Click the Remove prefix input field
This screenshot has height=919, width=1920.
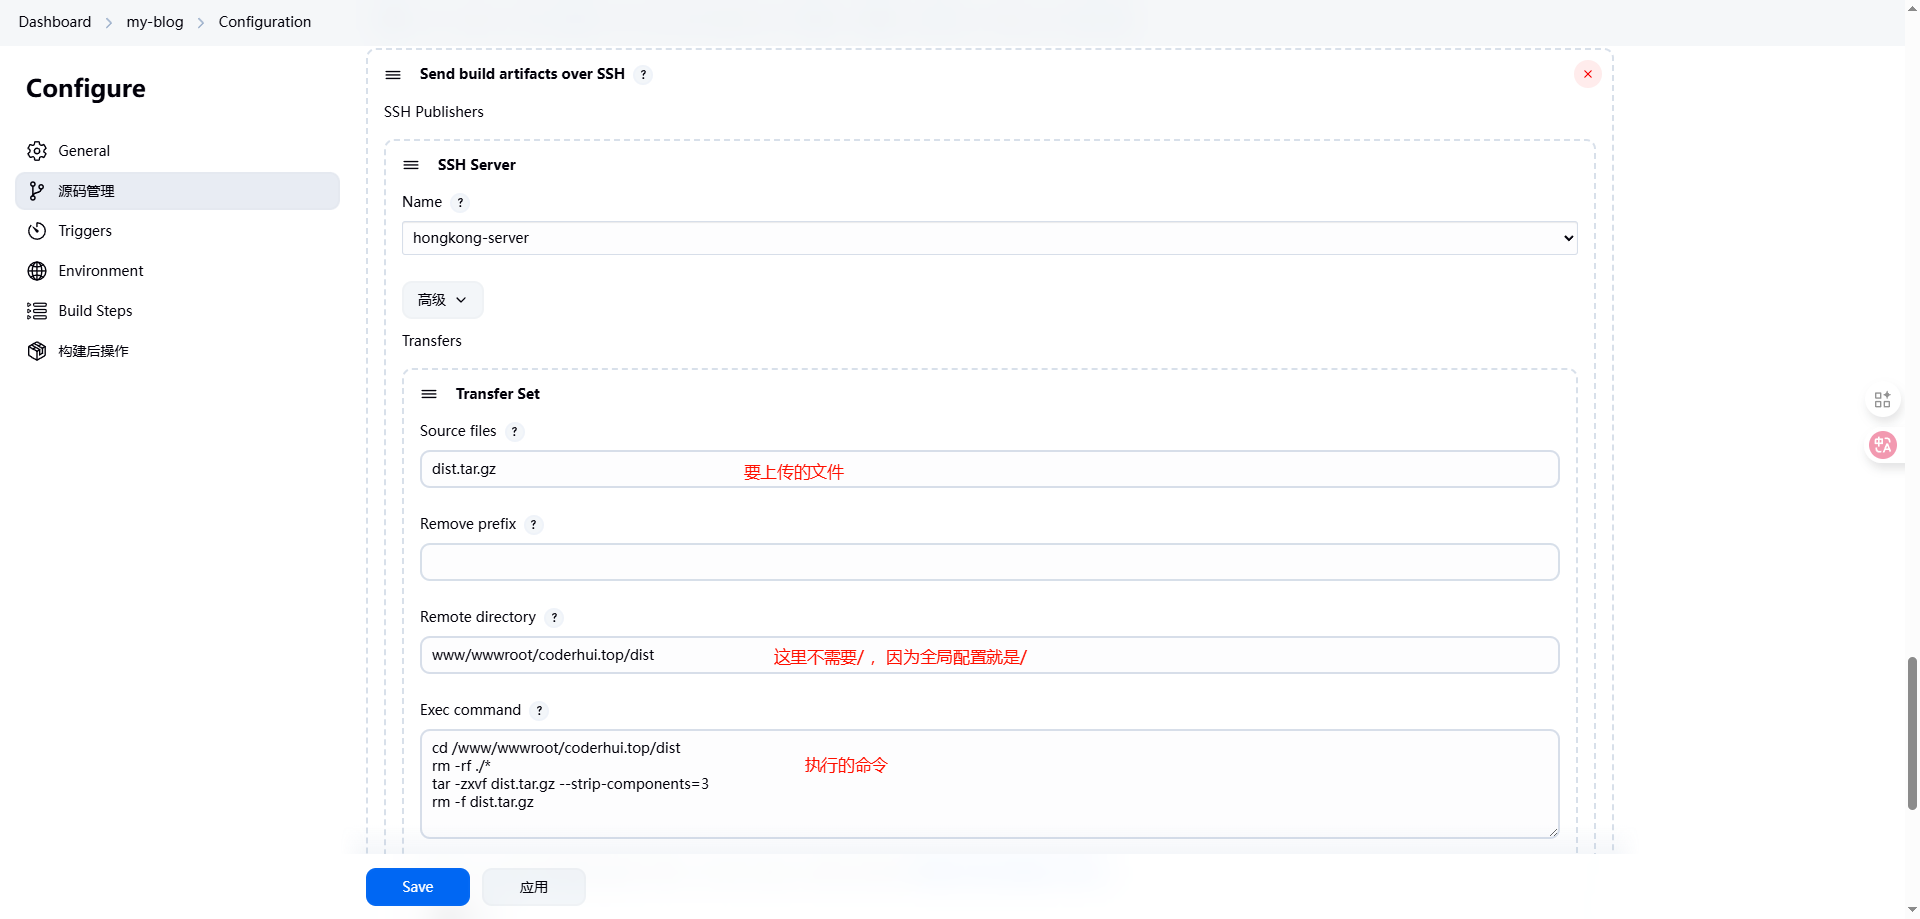tap(989, 562)
